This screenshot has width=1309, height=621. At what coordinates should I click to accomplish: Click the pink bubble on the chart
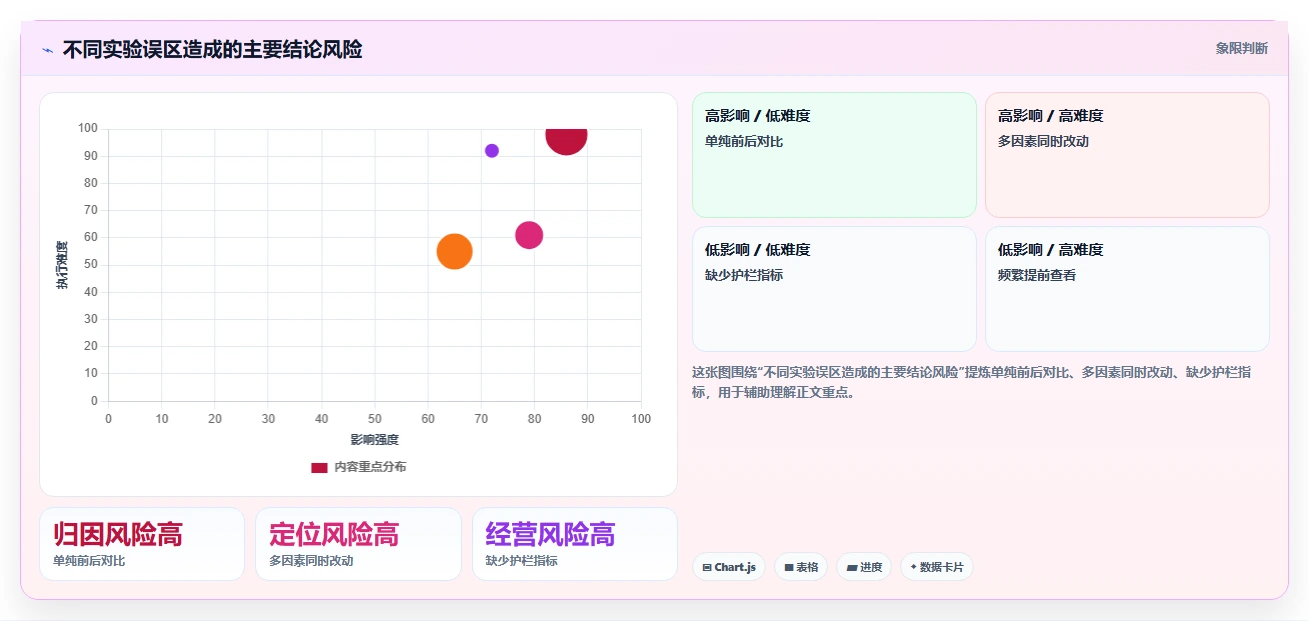(x=529, y=235)
